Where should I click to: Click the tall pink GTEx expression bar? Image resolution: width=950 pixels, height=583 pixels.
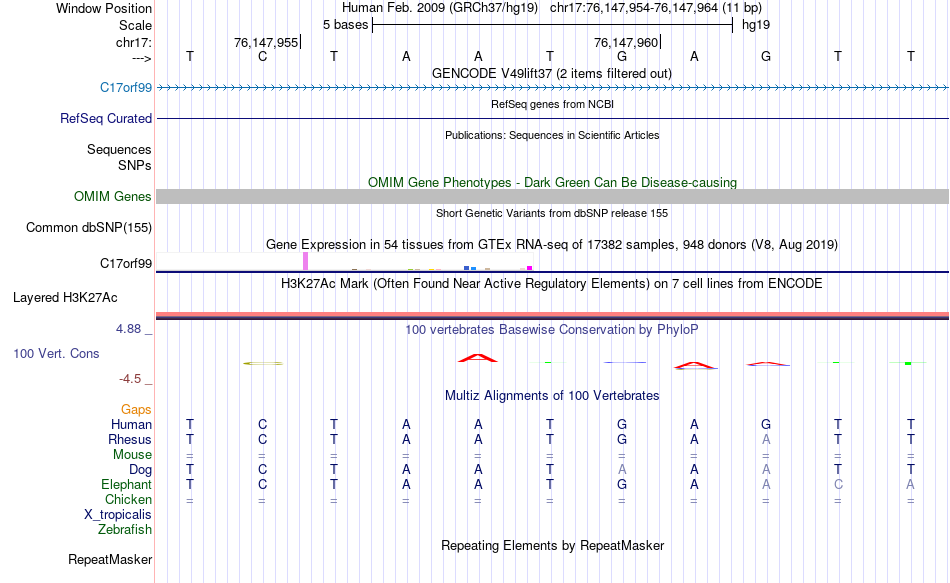pyautogui.click(x=305, y=261)
